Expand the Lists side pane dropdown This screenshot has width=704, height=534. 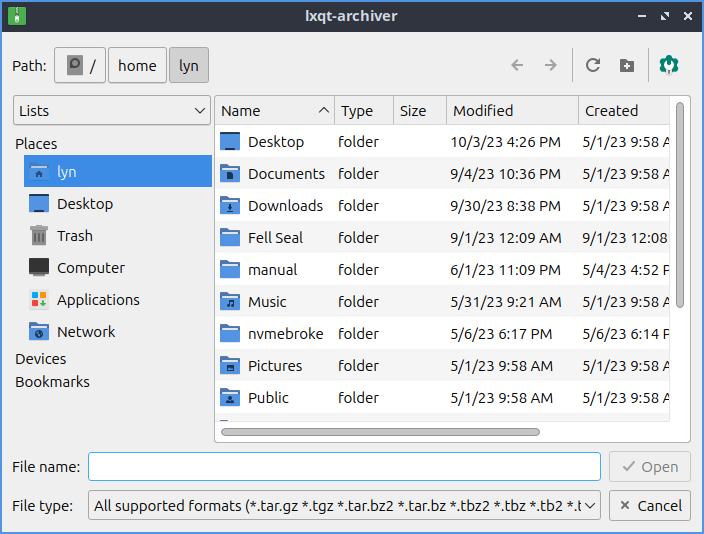tap(111, 111)
